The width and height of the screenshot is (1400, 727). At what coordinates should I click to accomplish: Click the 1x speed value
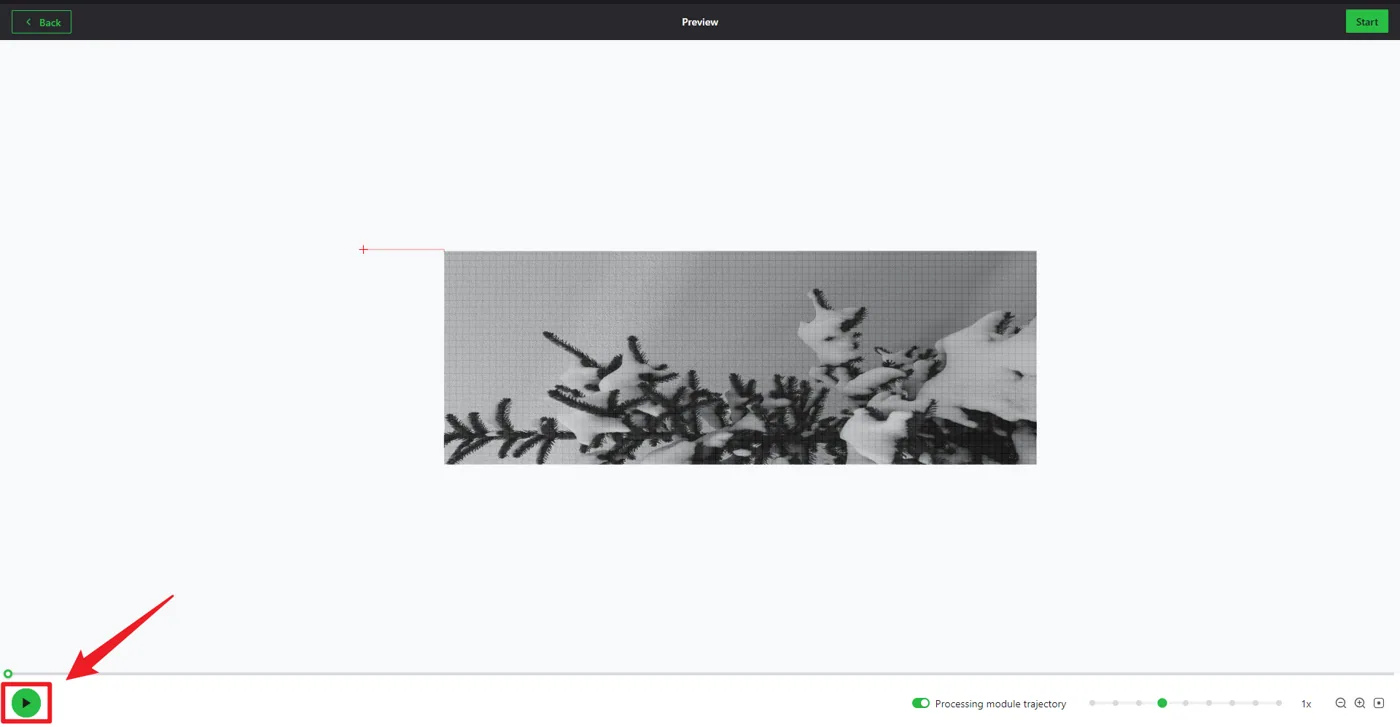(1306, 704)
